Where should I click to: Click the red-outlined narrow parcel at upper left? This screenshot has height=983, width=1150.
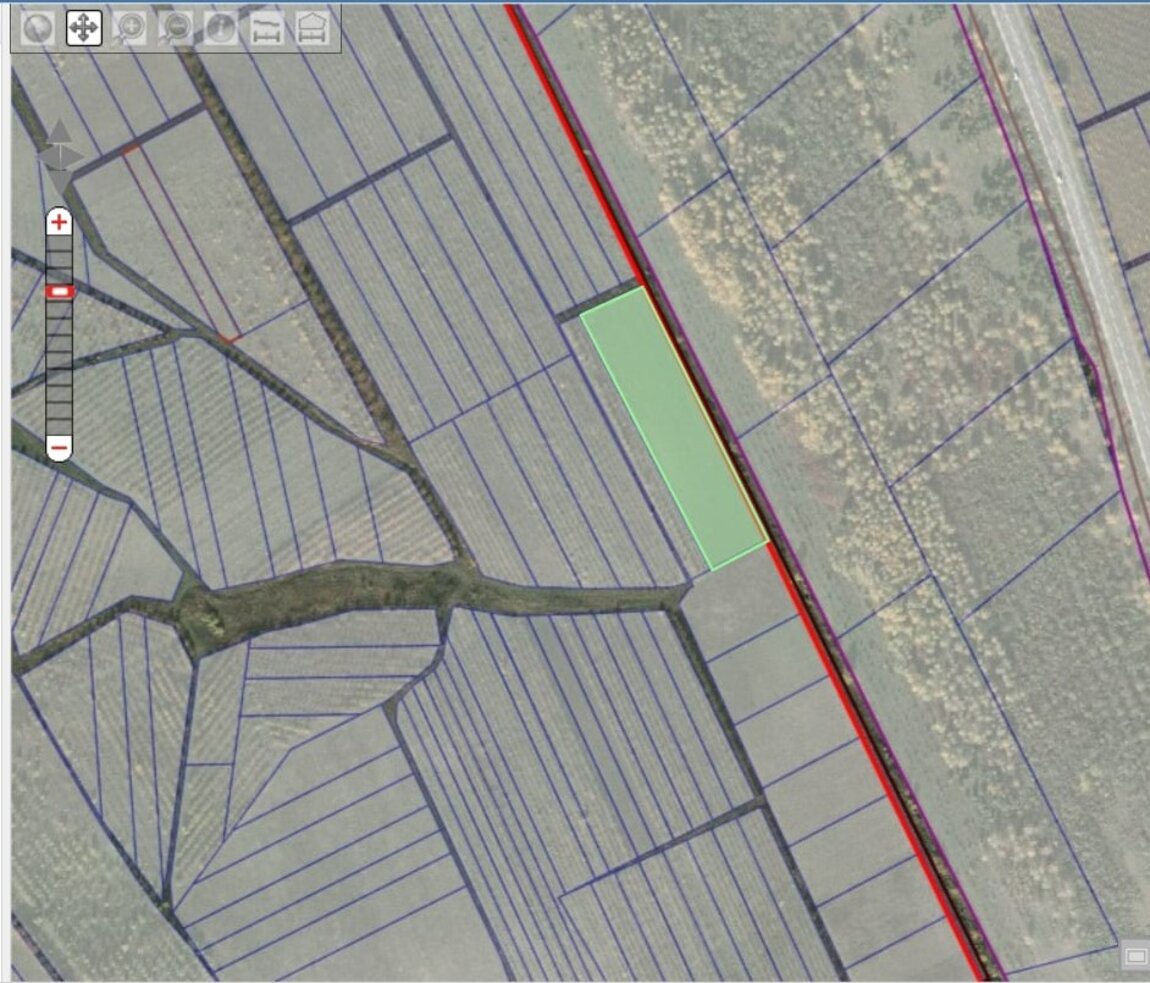[180, 245]
